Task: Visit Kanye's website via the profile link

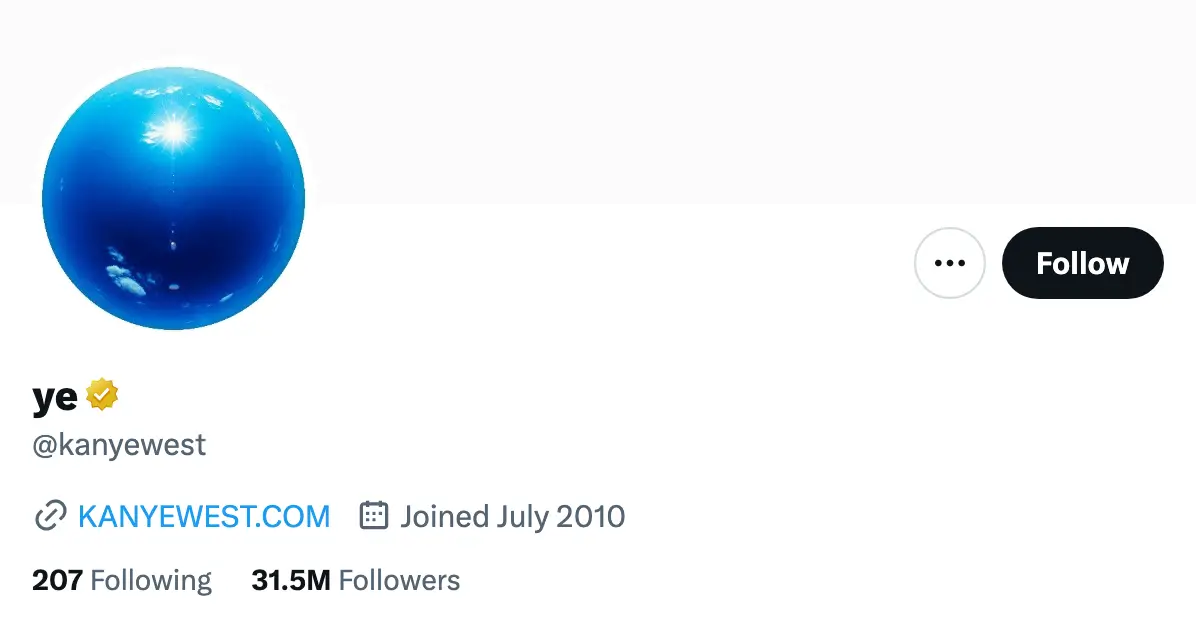Action: pos(203,516)
